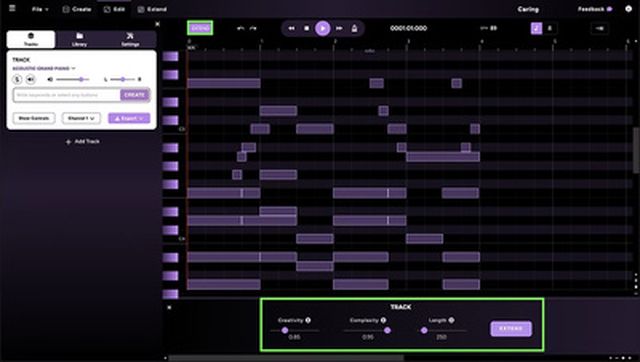Close the left side panel
Image resolution: width=640 pixels, height=362 pixels.
point(158,24)
